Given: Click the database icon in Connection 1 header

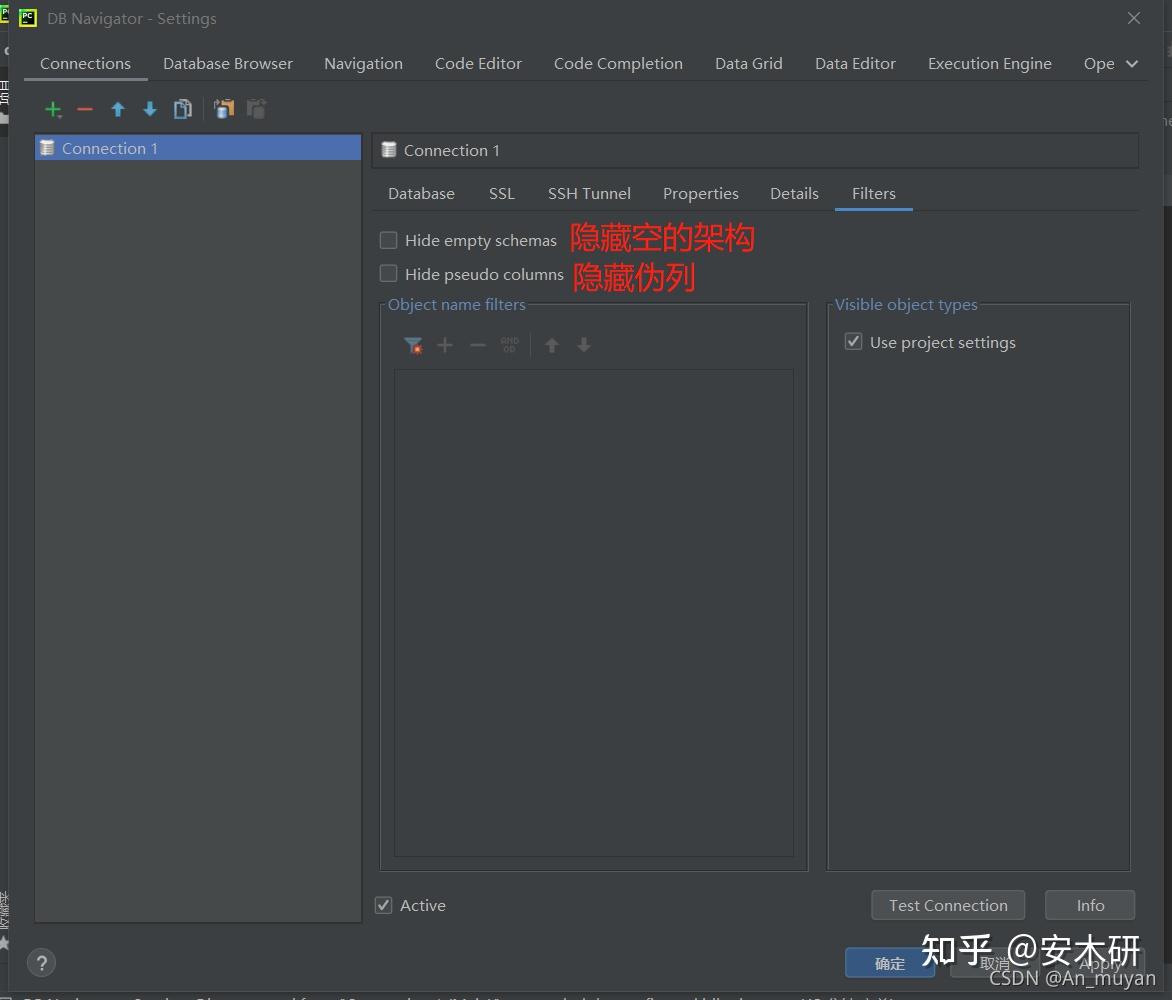Looking at the screenshot, I should click(x=389, y=149).
